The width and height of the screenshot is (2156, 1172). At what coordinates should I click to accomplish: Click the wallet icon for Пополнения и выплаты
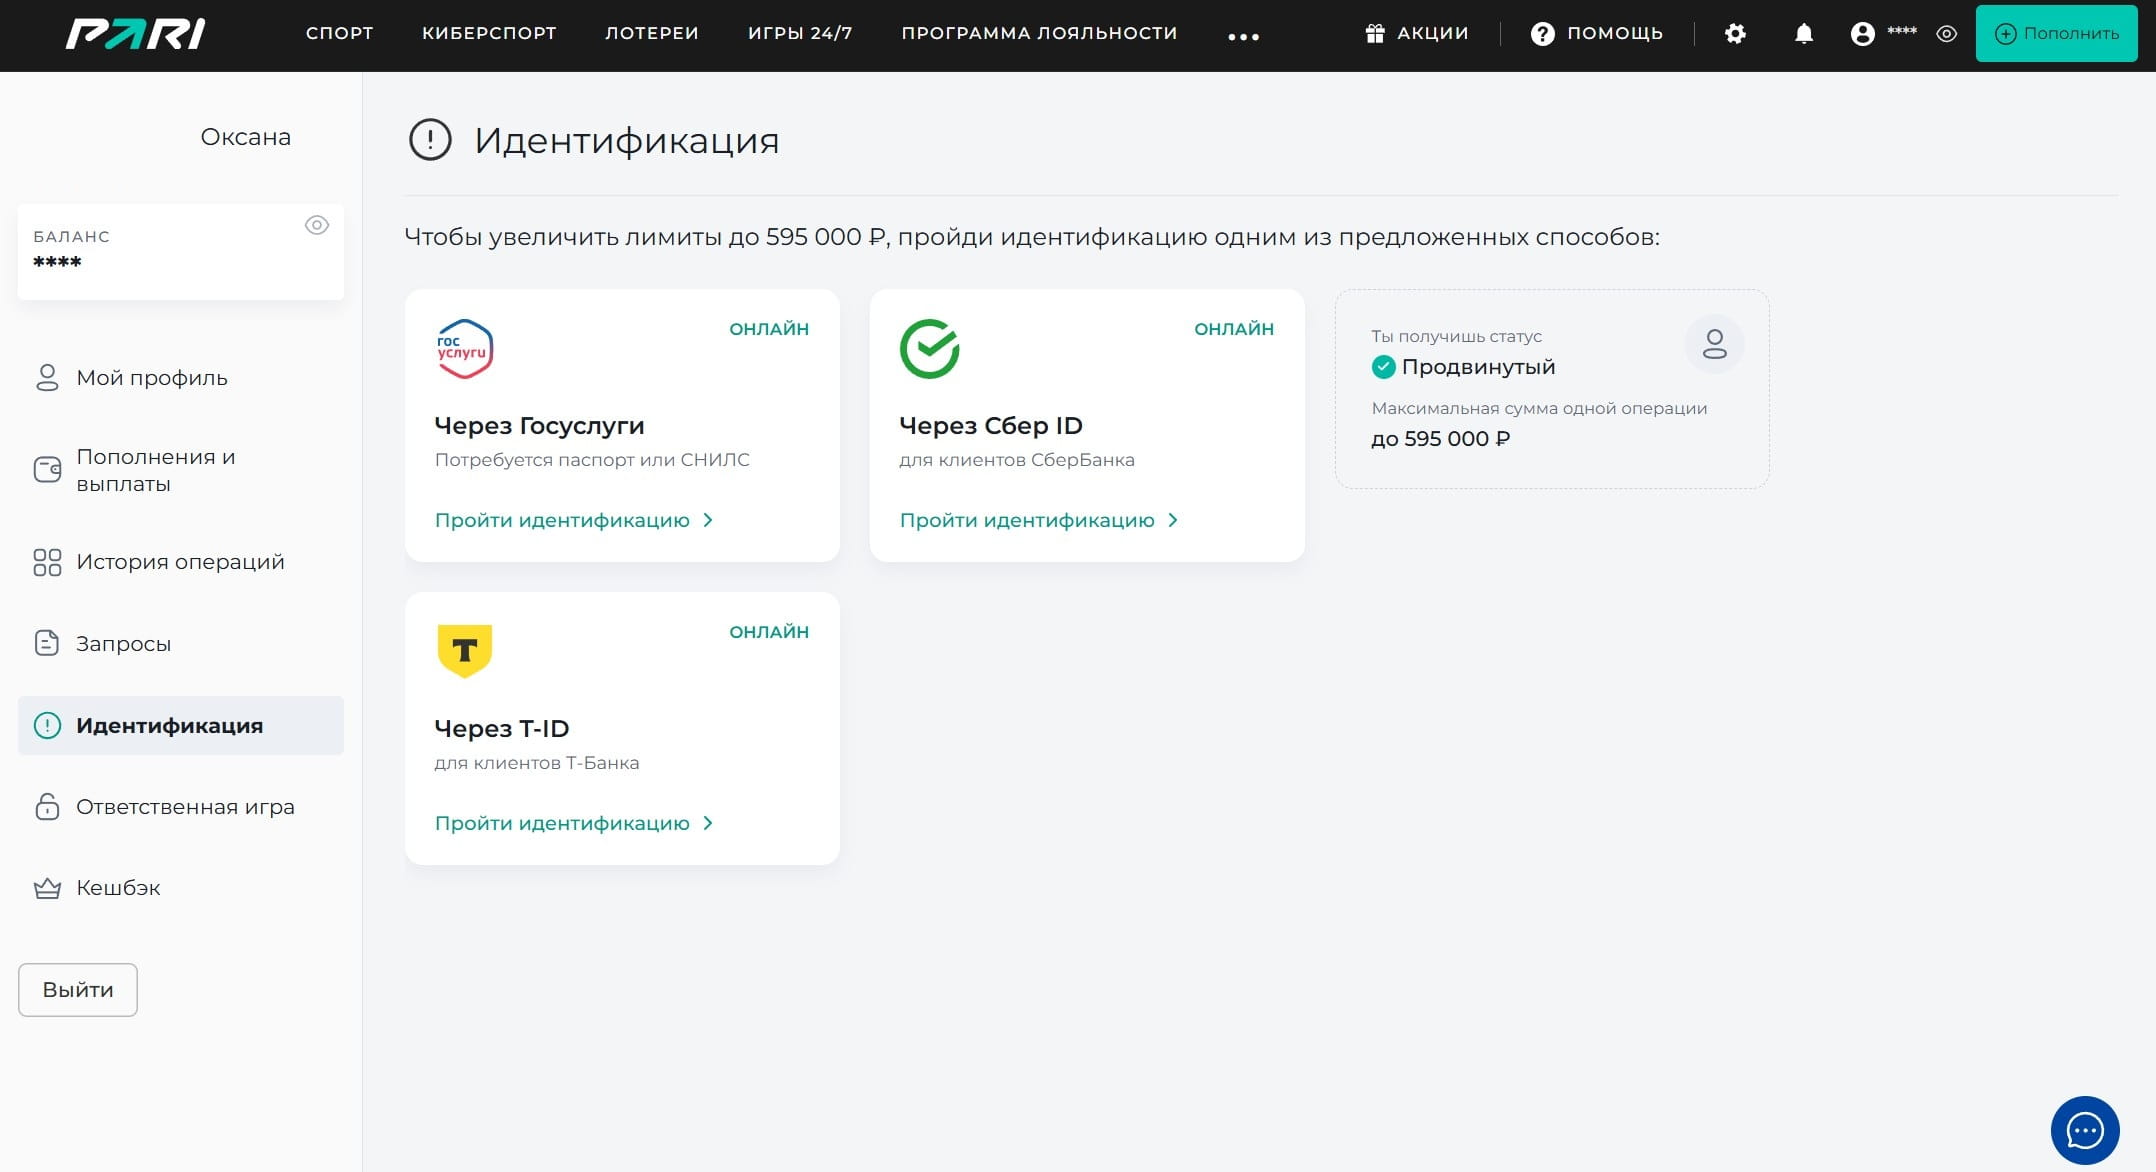click(x=47, y=469)
